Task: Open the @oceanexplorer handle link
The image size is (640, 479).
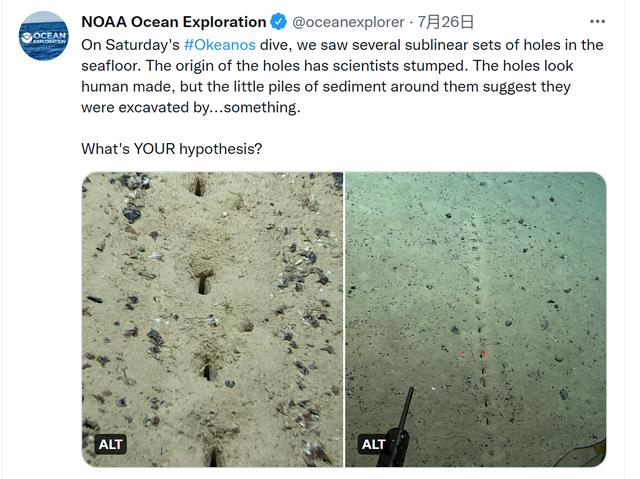Action: point(348,21)
